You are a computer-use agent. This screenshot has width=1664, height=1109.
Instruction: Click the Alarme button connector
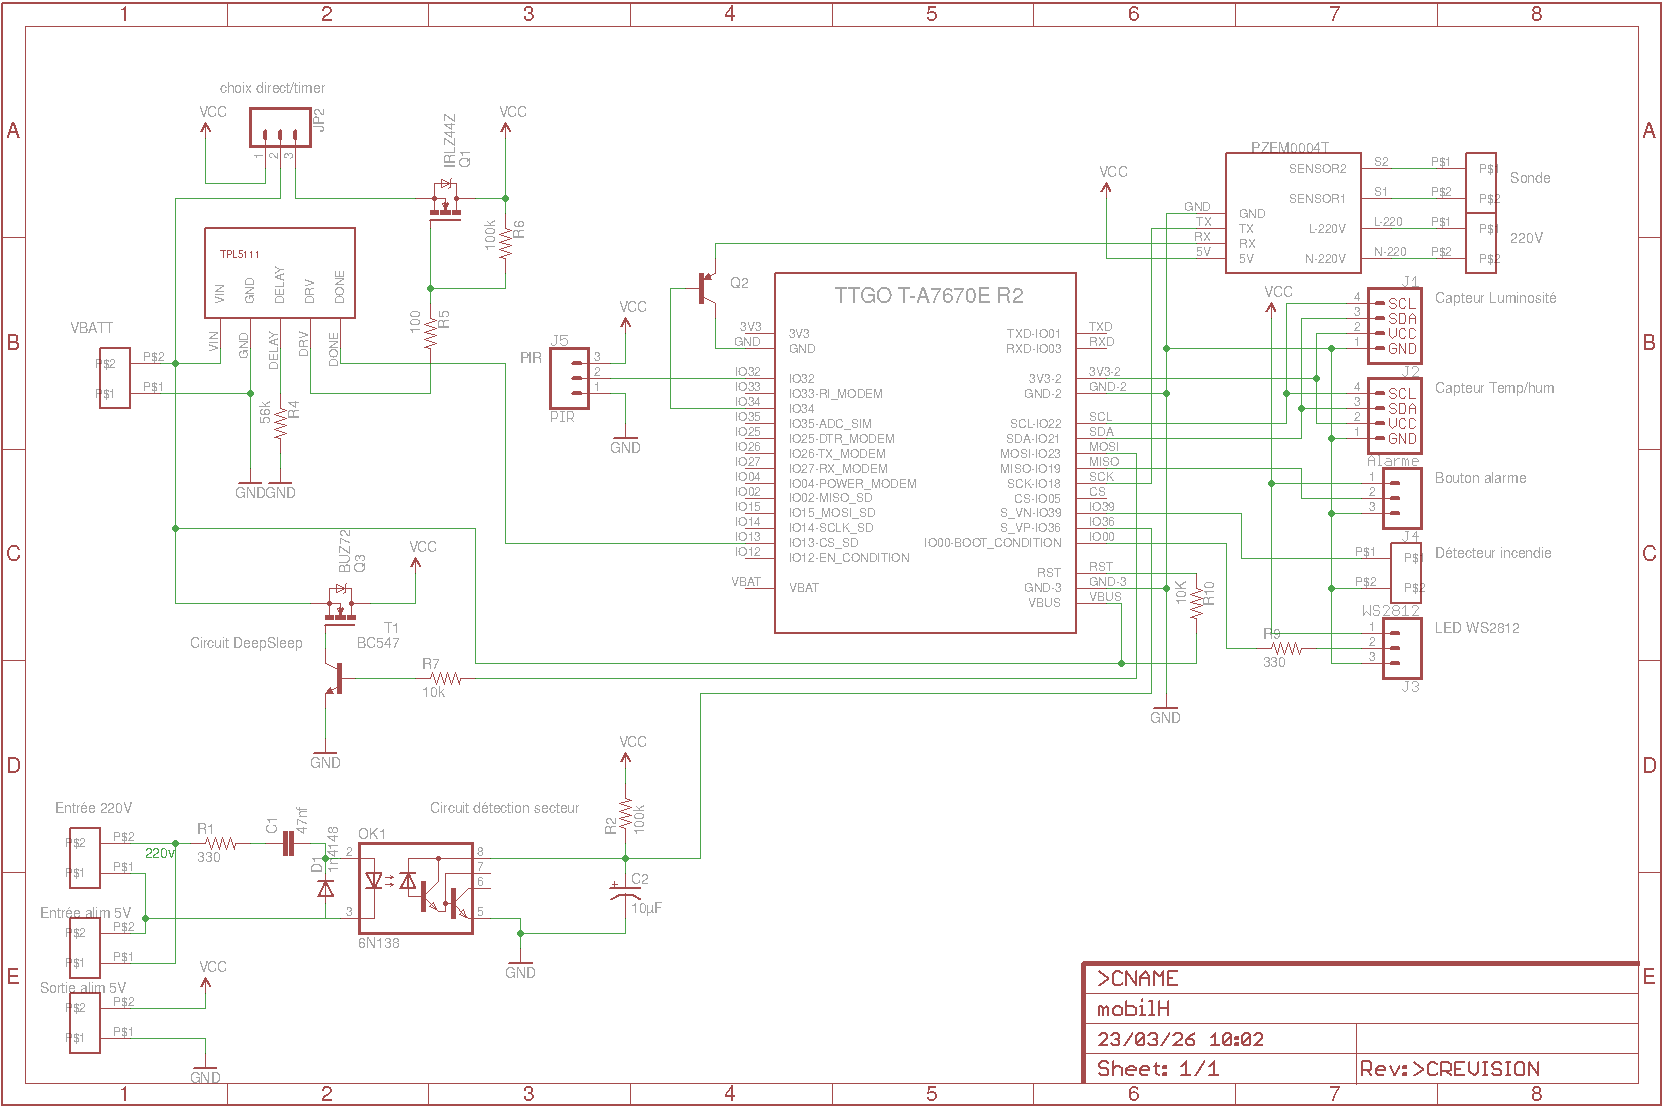click(1402, 498)
